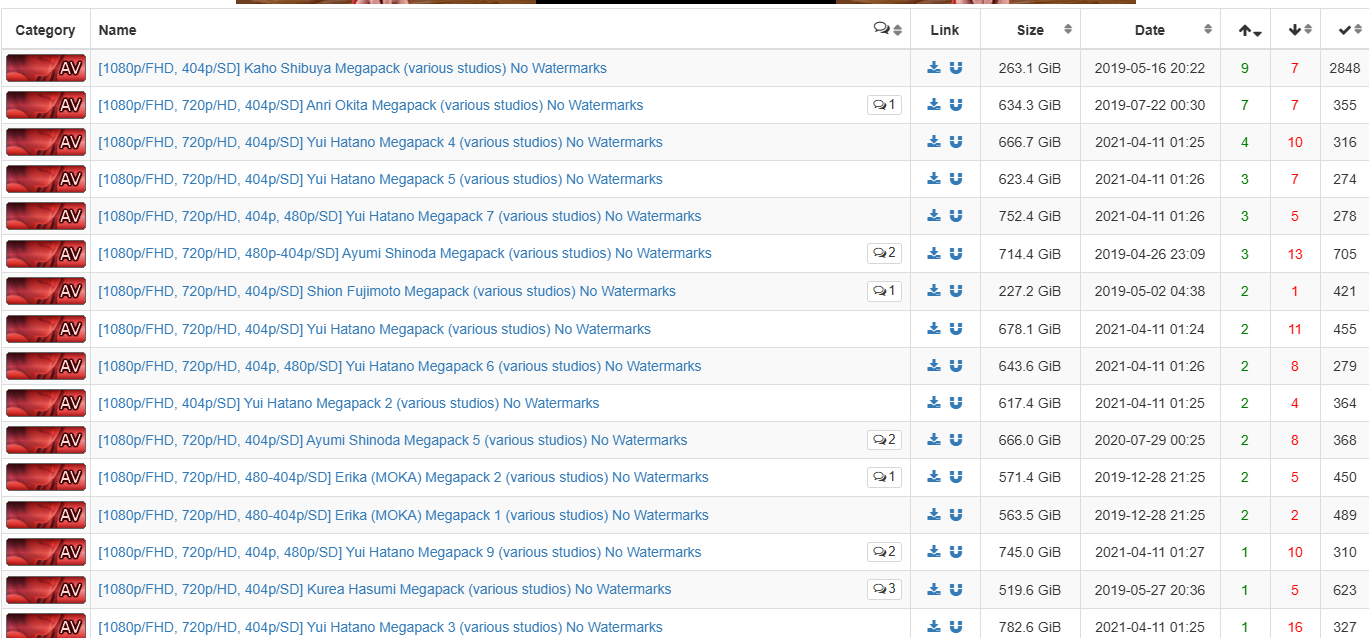
Task: Open magnet link for the 263.1 GiB row
Action: tap(956, 68)
